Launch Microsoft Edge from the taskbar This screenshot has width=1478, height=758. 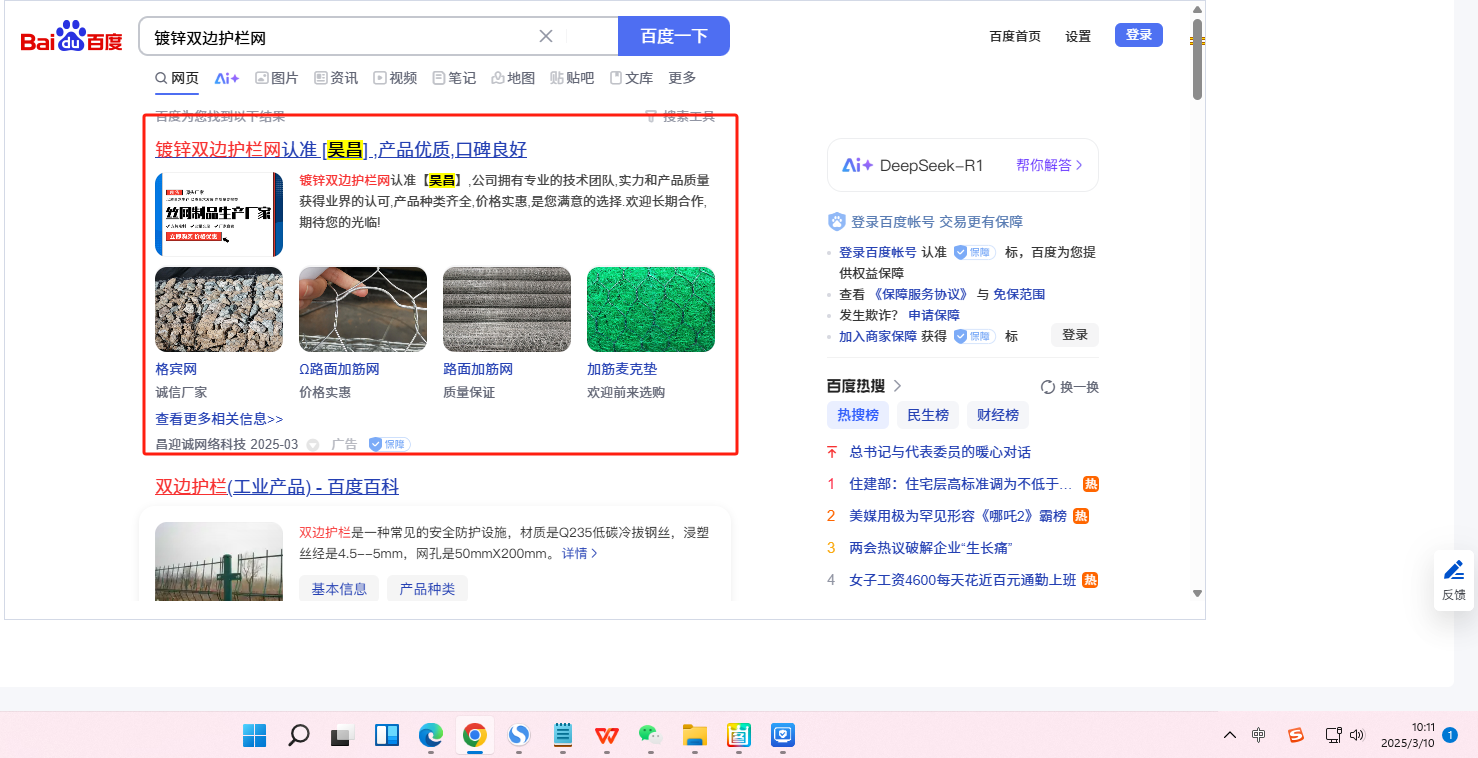click(431, 735)
